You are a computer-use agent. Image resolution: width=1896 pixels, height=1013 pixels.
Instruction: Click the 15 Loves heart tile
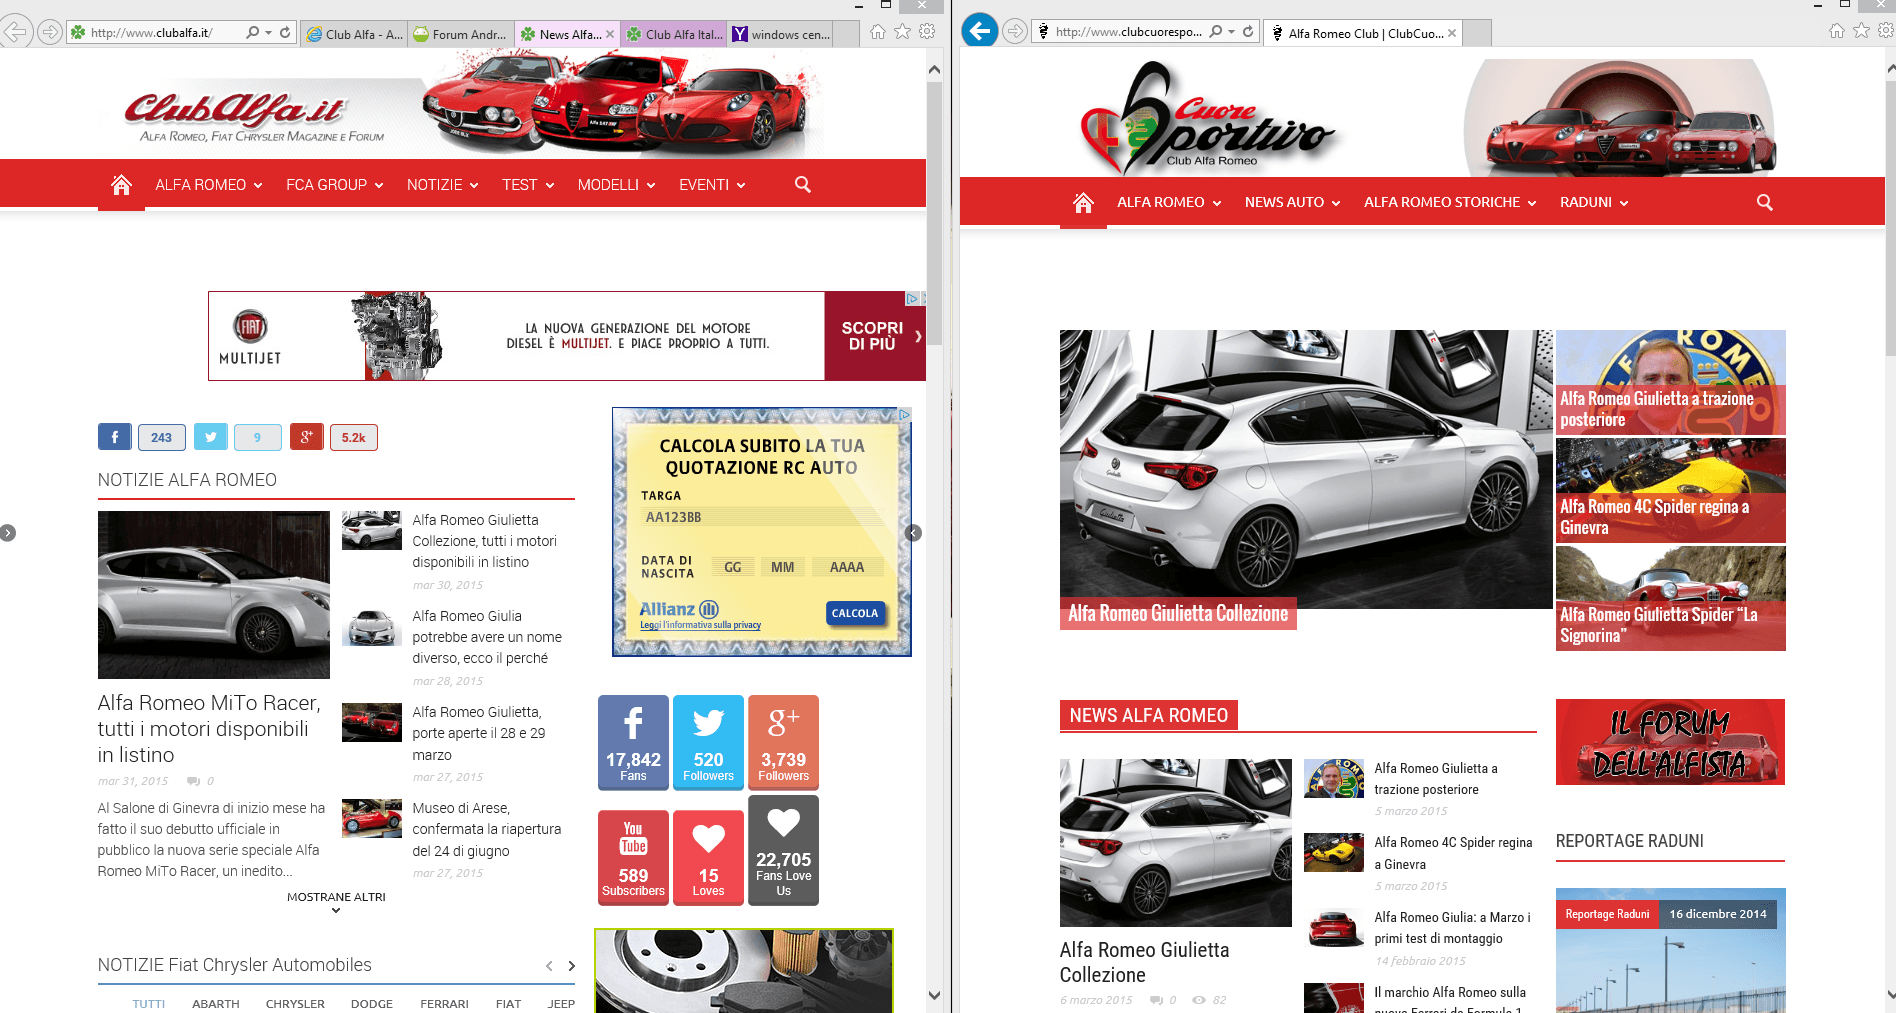tap(708, 858)
